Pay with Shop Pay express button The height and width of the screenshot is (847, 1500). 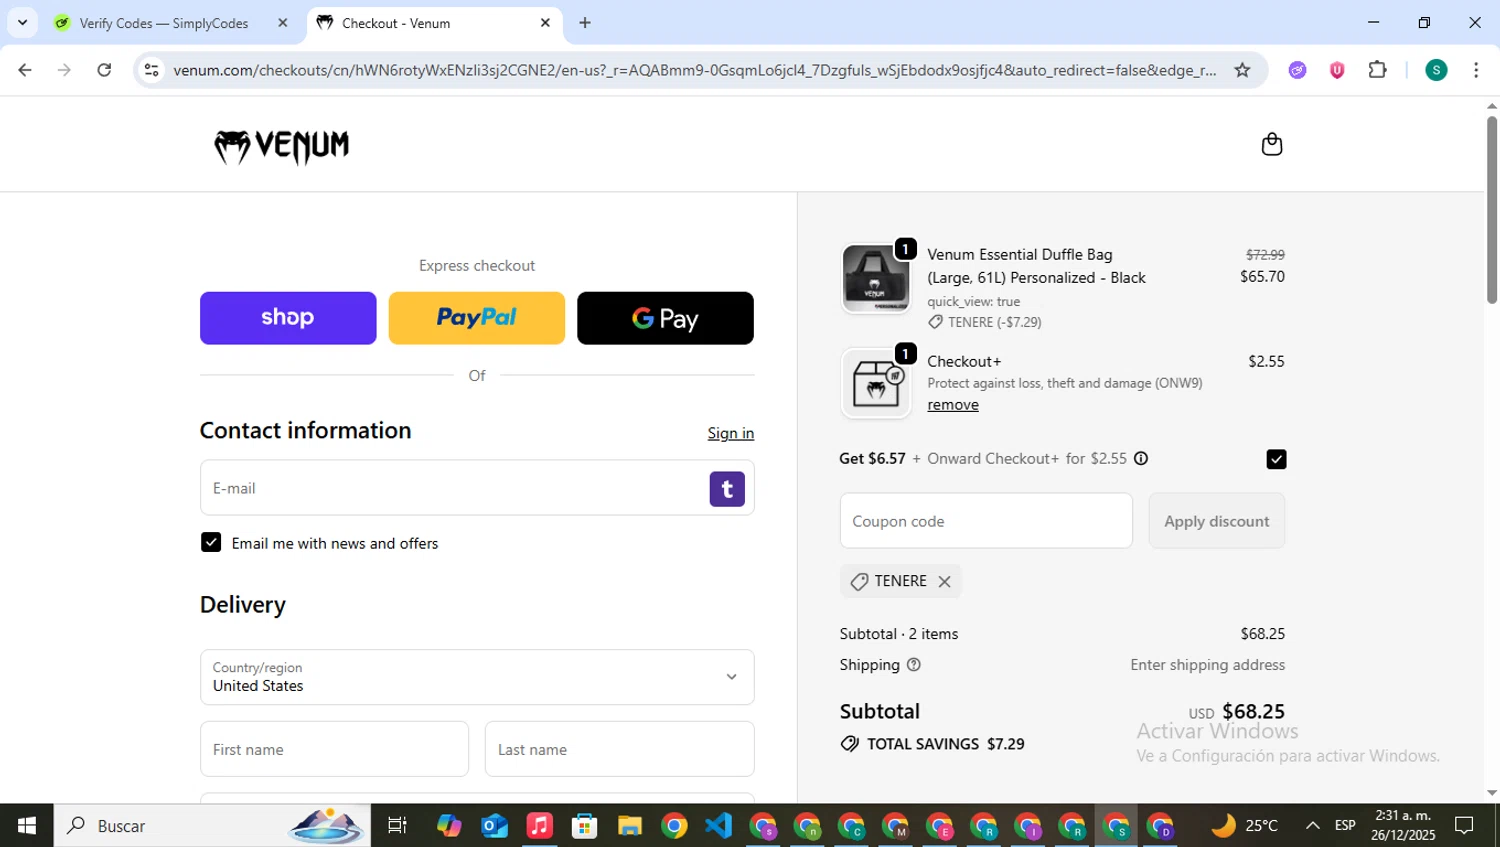tap(288, 318)
